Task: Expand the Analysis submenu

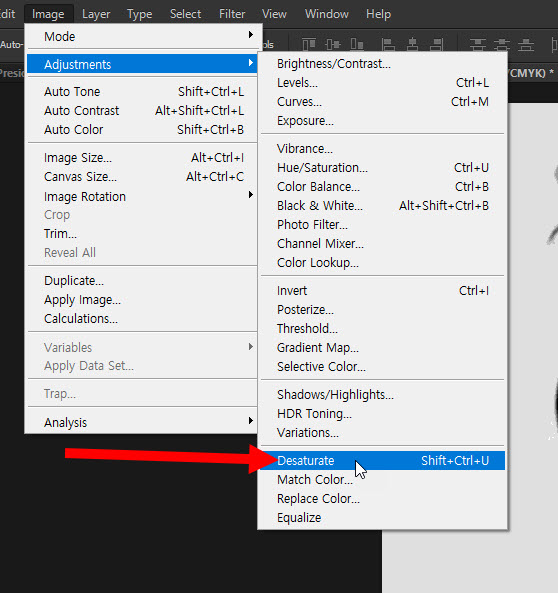Action: pyautogui.click(x=142, y=422)
